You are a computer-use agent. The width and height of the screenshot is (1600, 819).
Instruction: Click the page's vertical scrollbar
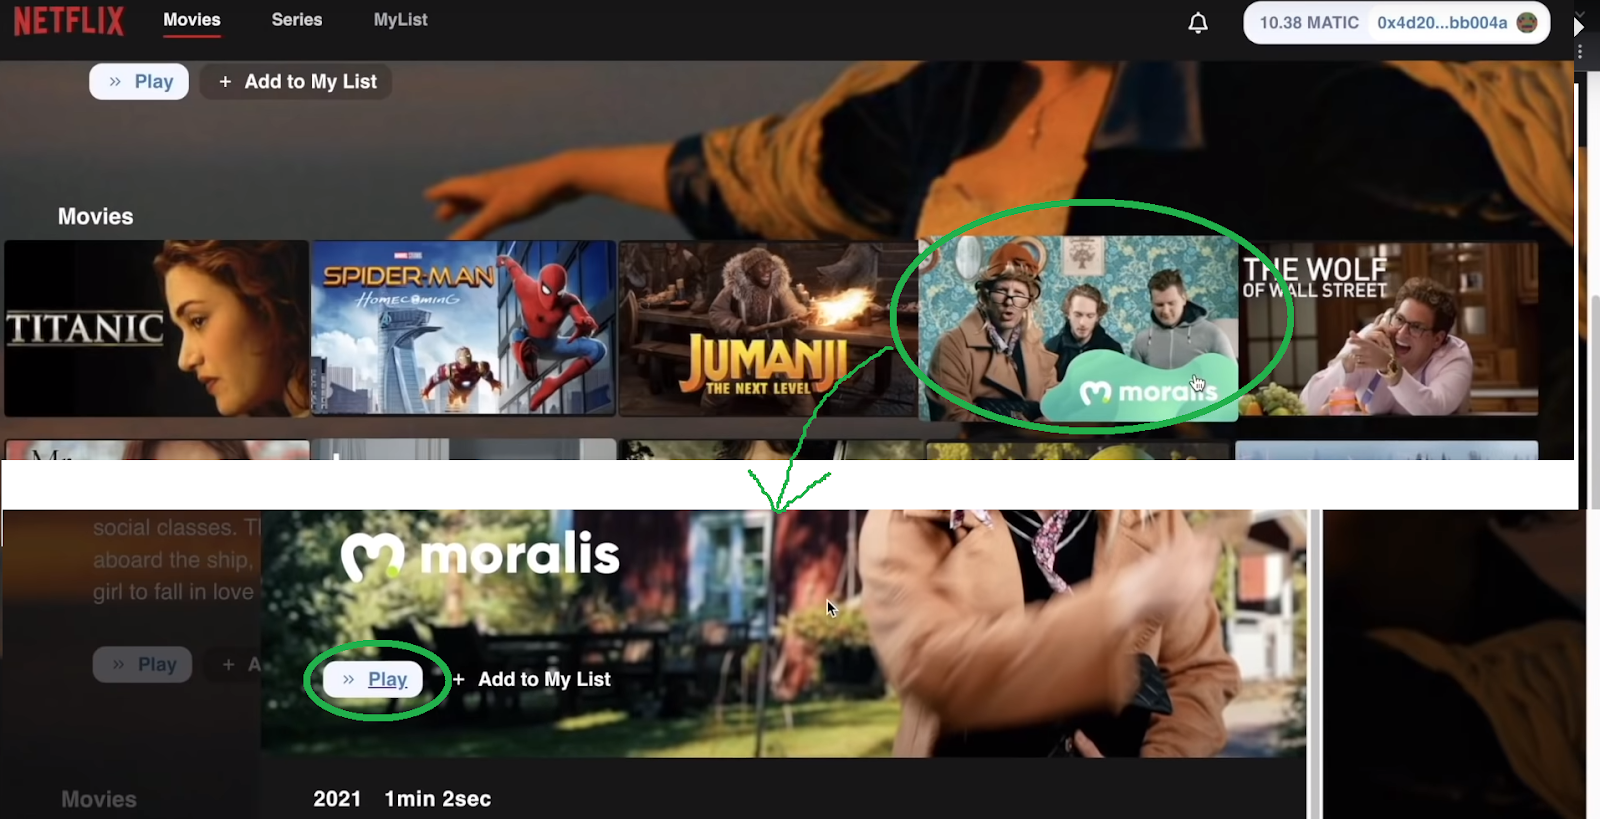click(x=1593, y=400)
